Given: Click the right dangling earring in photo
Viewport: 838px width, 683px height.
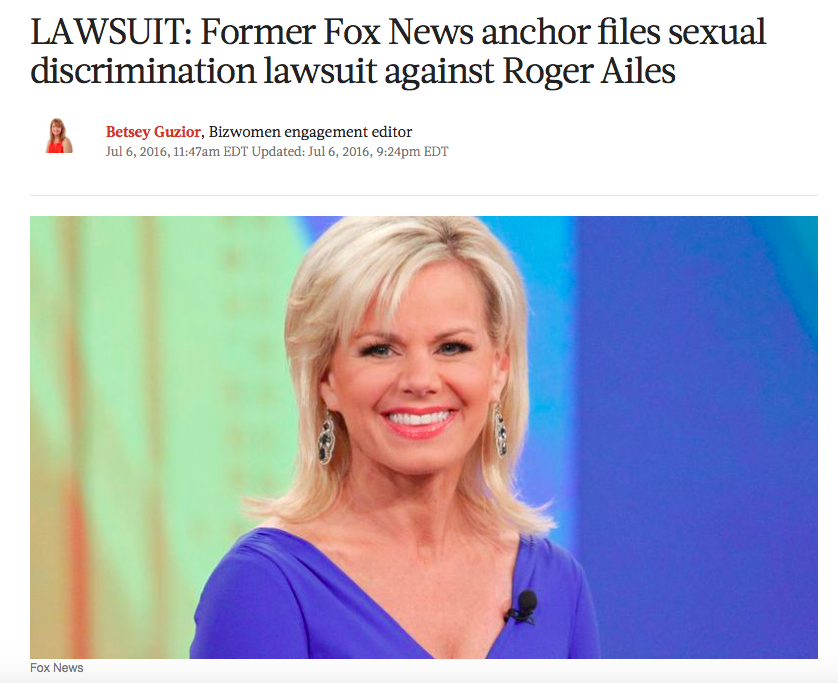Looking at the screenshot, I should pyautogui.click(x=500, y=432).
